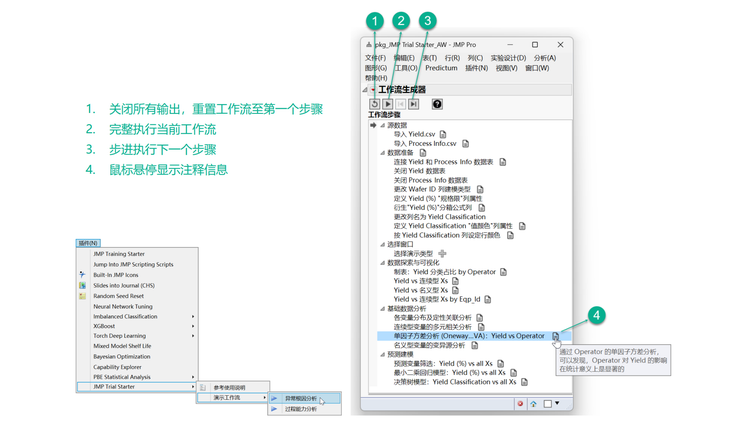
Task: Click note icon on highlighted Yield vs Operator row
Action: click(555, 336)
